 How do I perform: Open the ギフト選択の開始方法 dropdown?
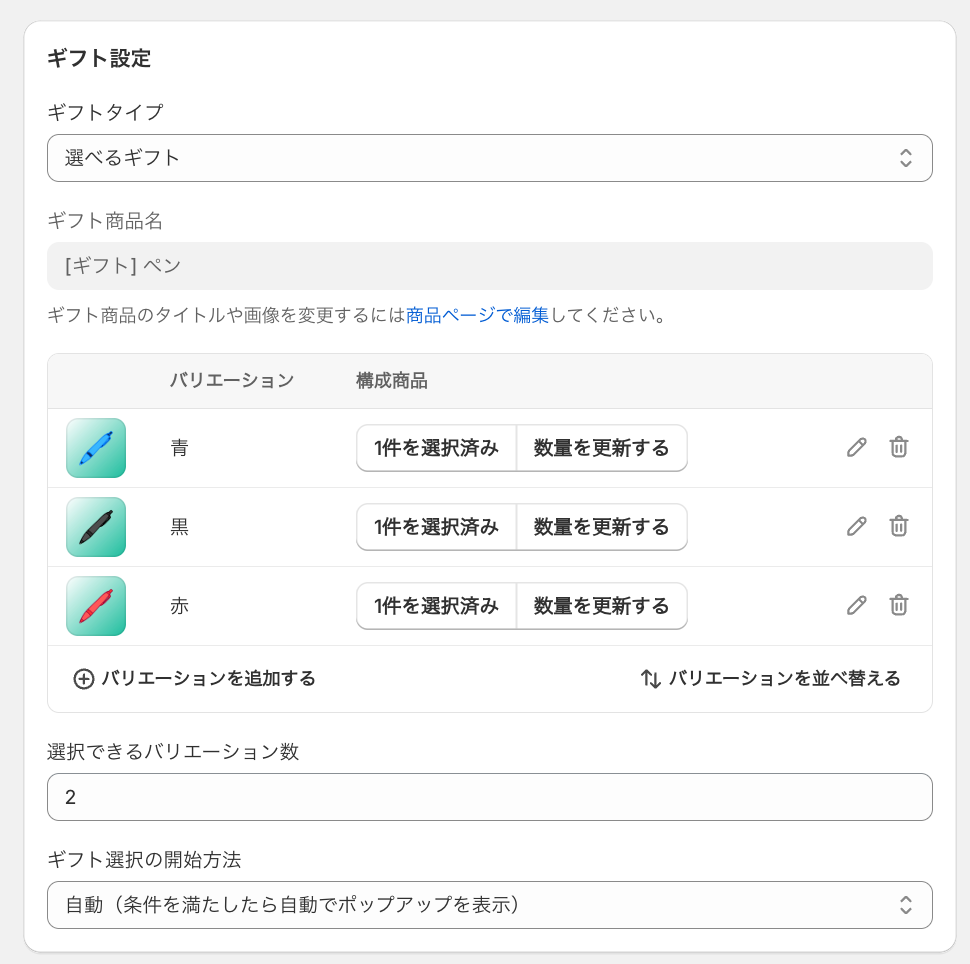[x=490, y=905]
